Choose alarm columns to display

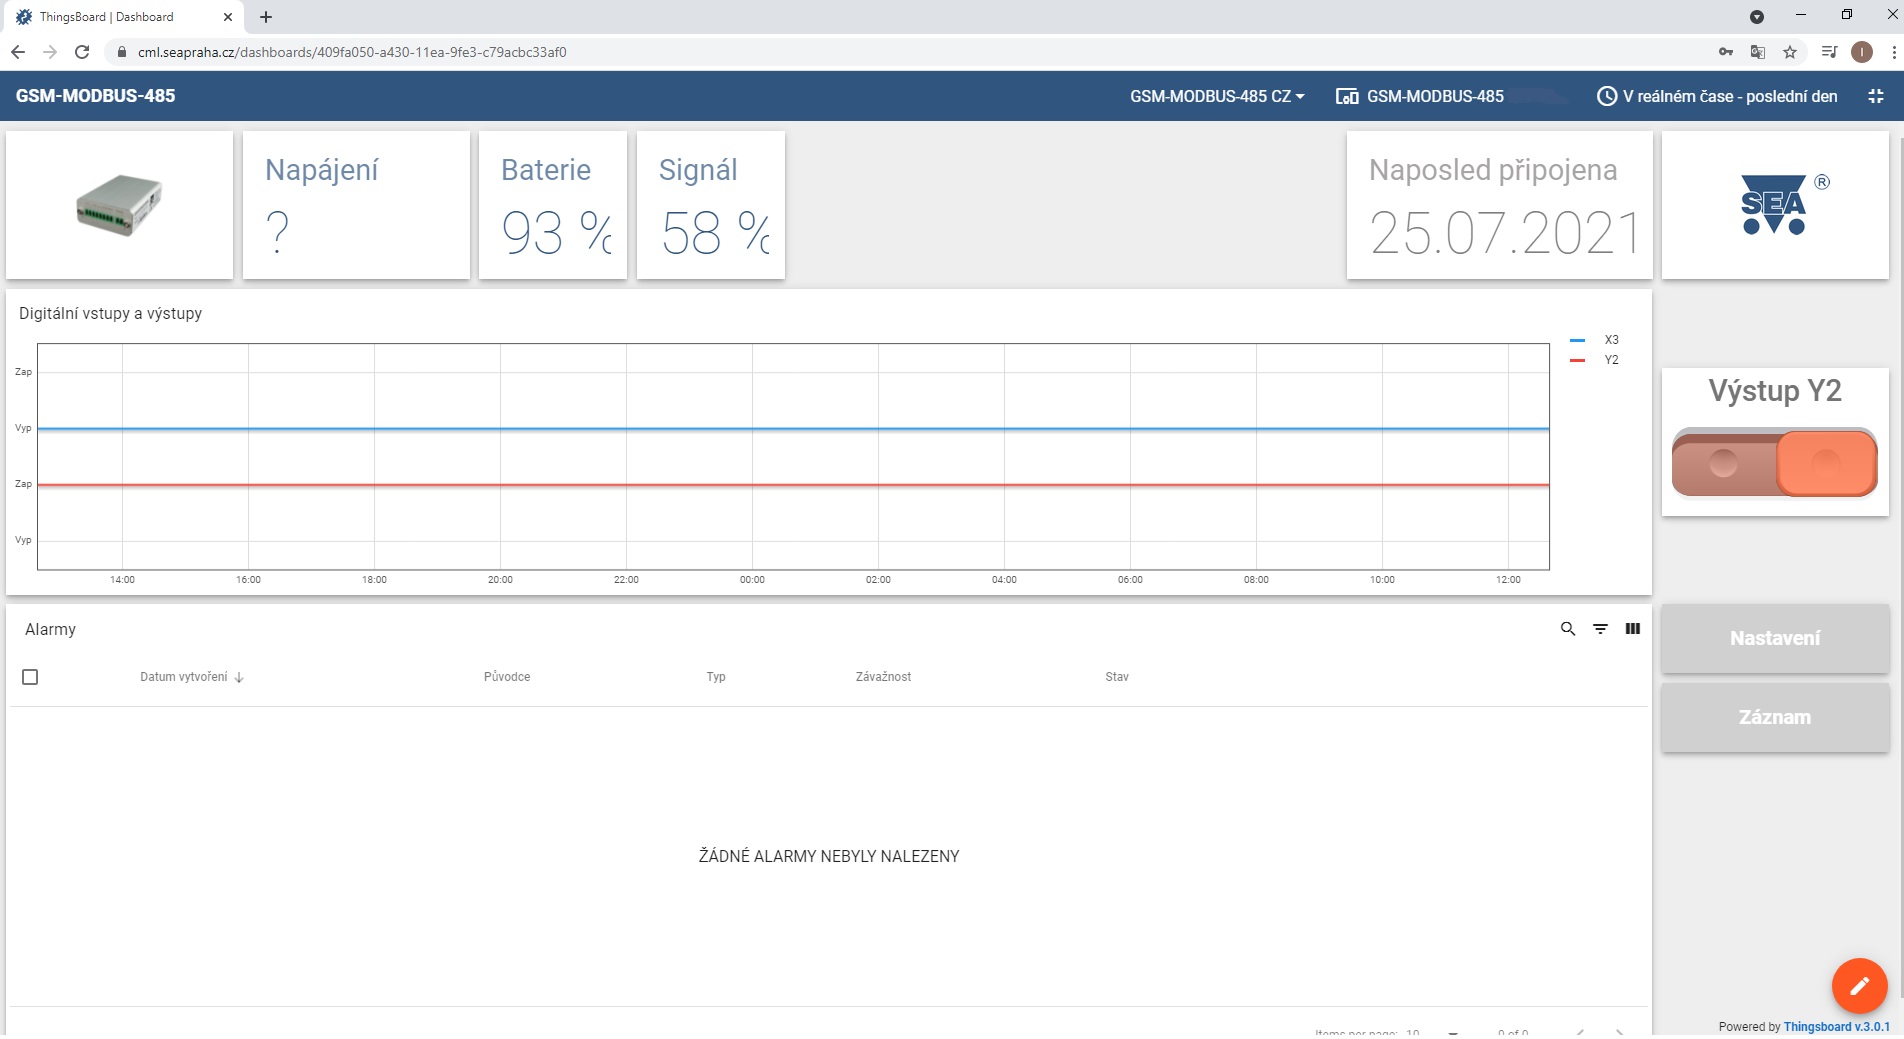point(1632,629)
